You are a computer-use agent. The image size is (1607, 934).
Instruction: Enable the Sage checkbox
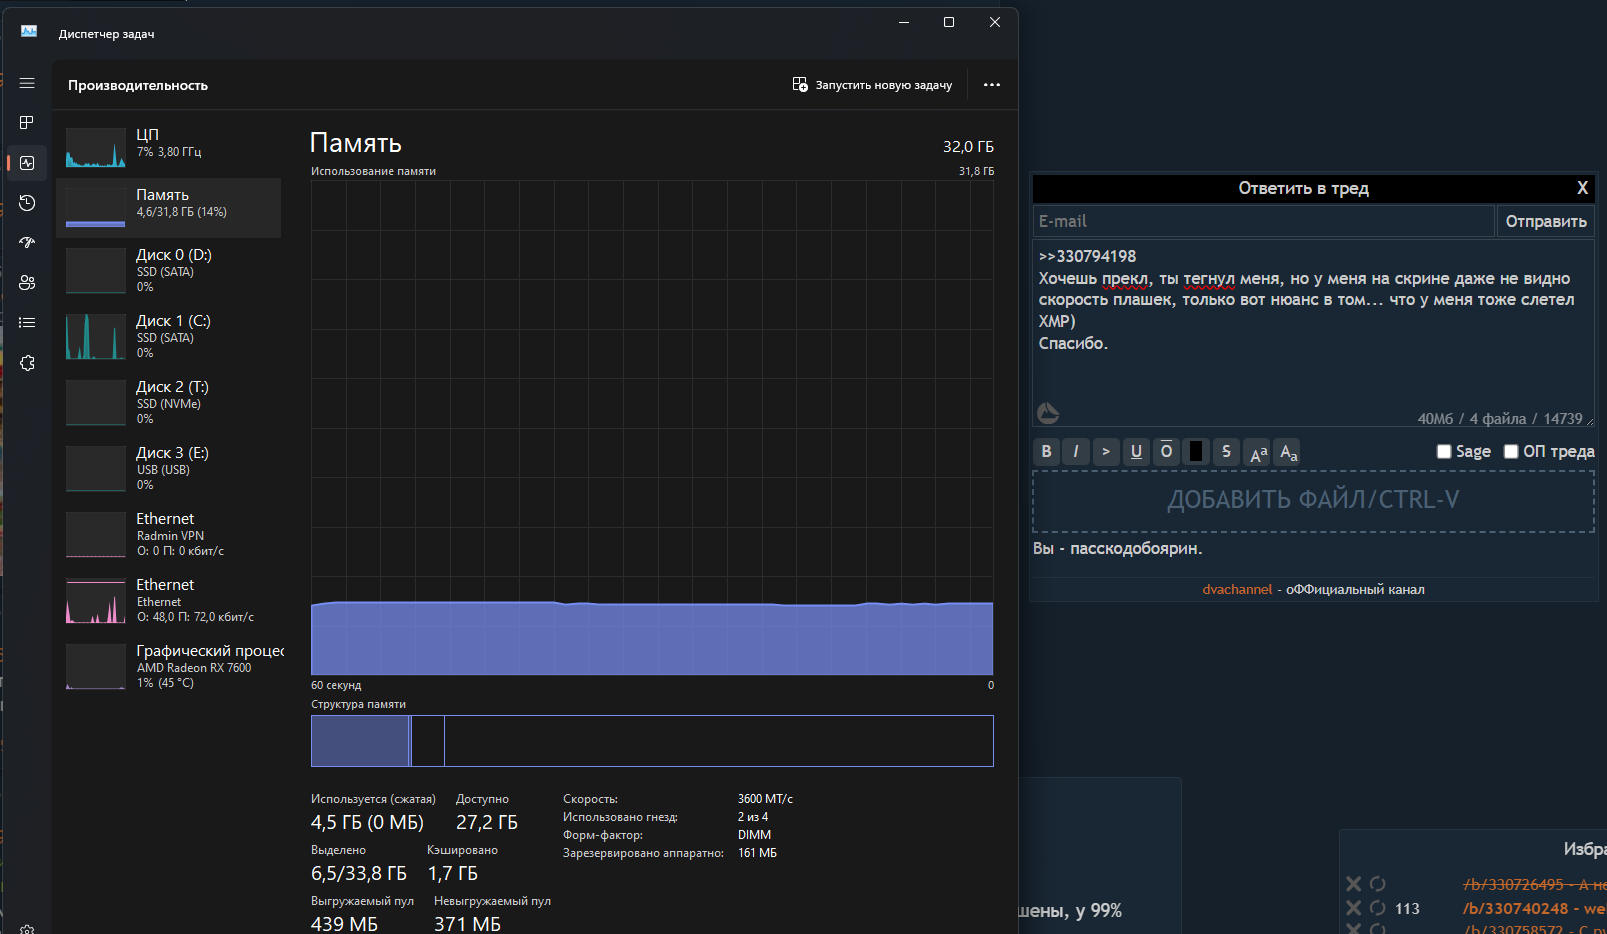point(1444,452)
